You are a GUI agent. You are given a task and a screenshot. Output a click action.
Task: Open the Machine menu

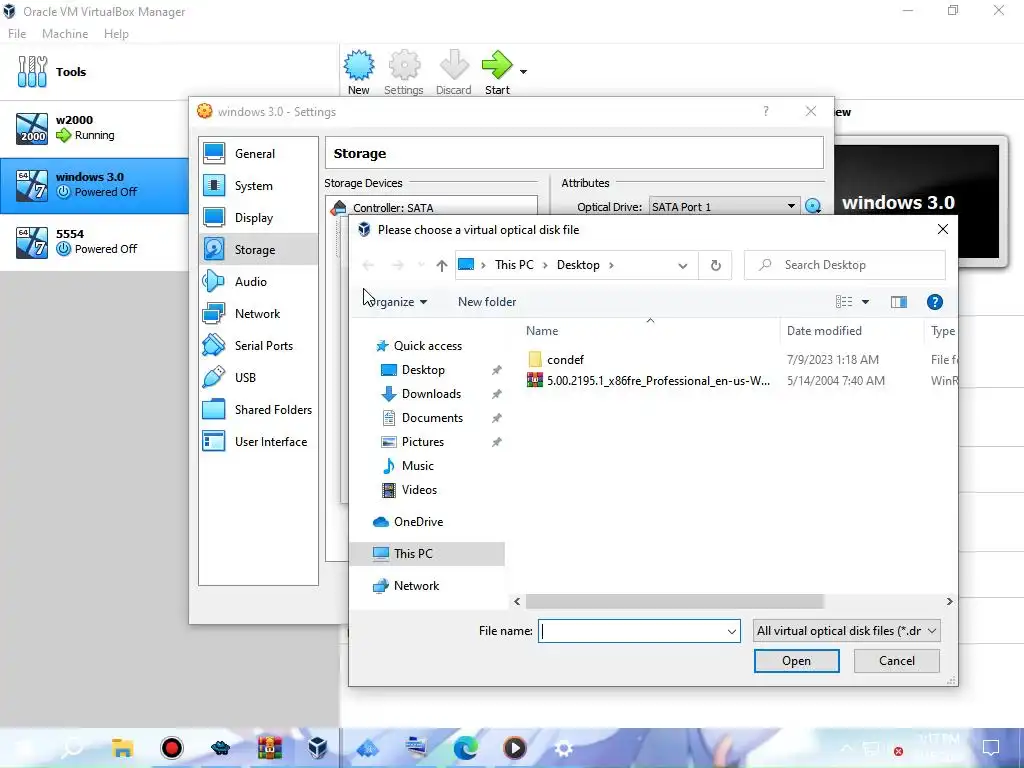click(x=65, y=34)
